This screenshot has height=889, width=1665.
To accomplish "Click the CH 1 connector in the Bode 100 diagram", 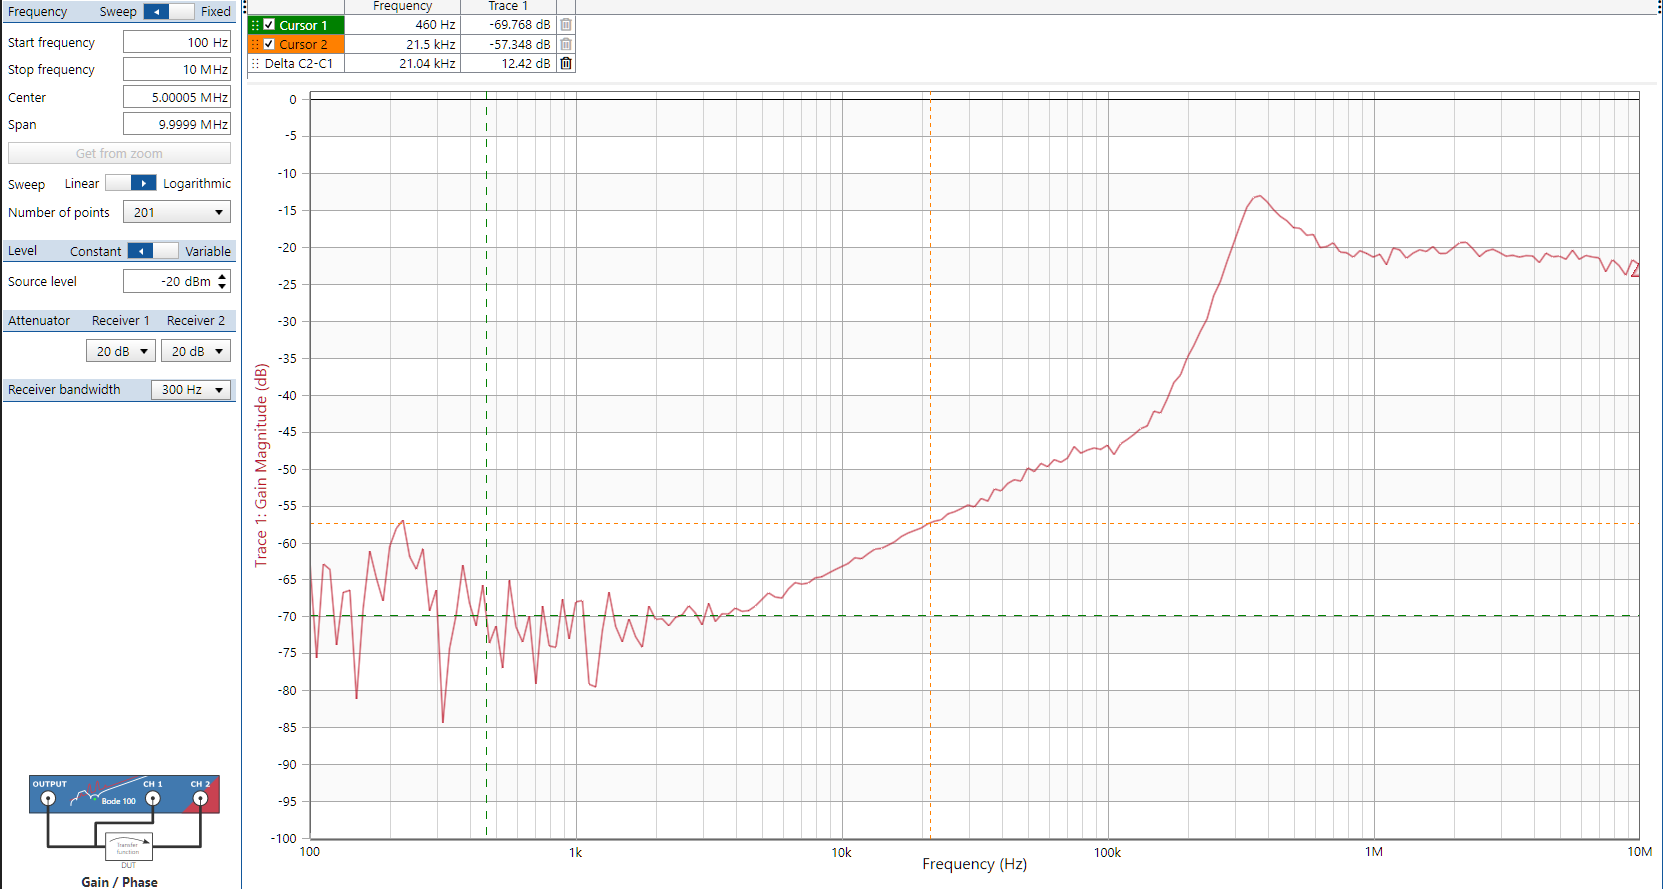I will tap(153, 798).
